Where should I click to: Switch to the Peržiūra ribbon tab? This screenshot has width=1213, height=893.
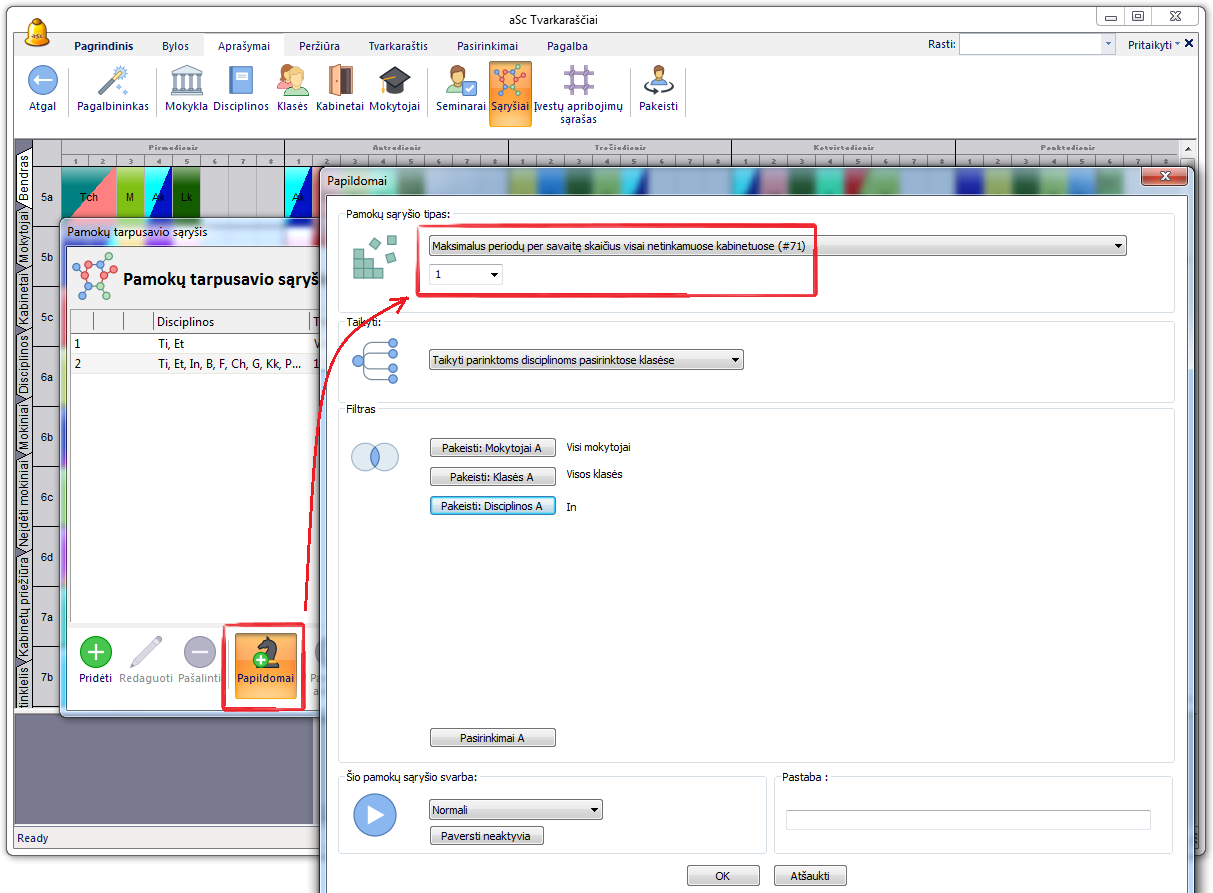point(319,46)
